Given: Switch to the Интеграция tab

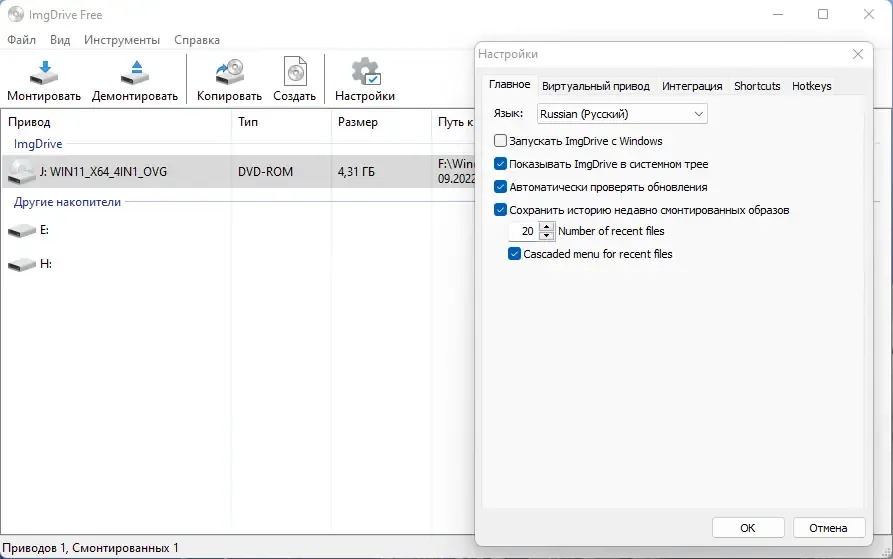Looking at the screenshot, I should (x=692, y=86).
